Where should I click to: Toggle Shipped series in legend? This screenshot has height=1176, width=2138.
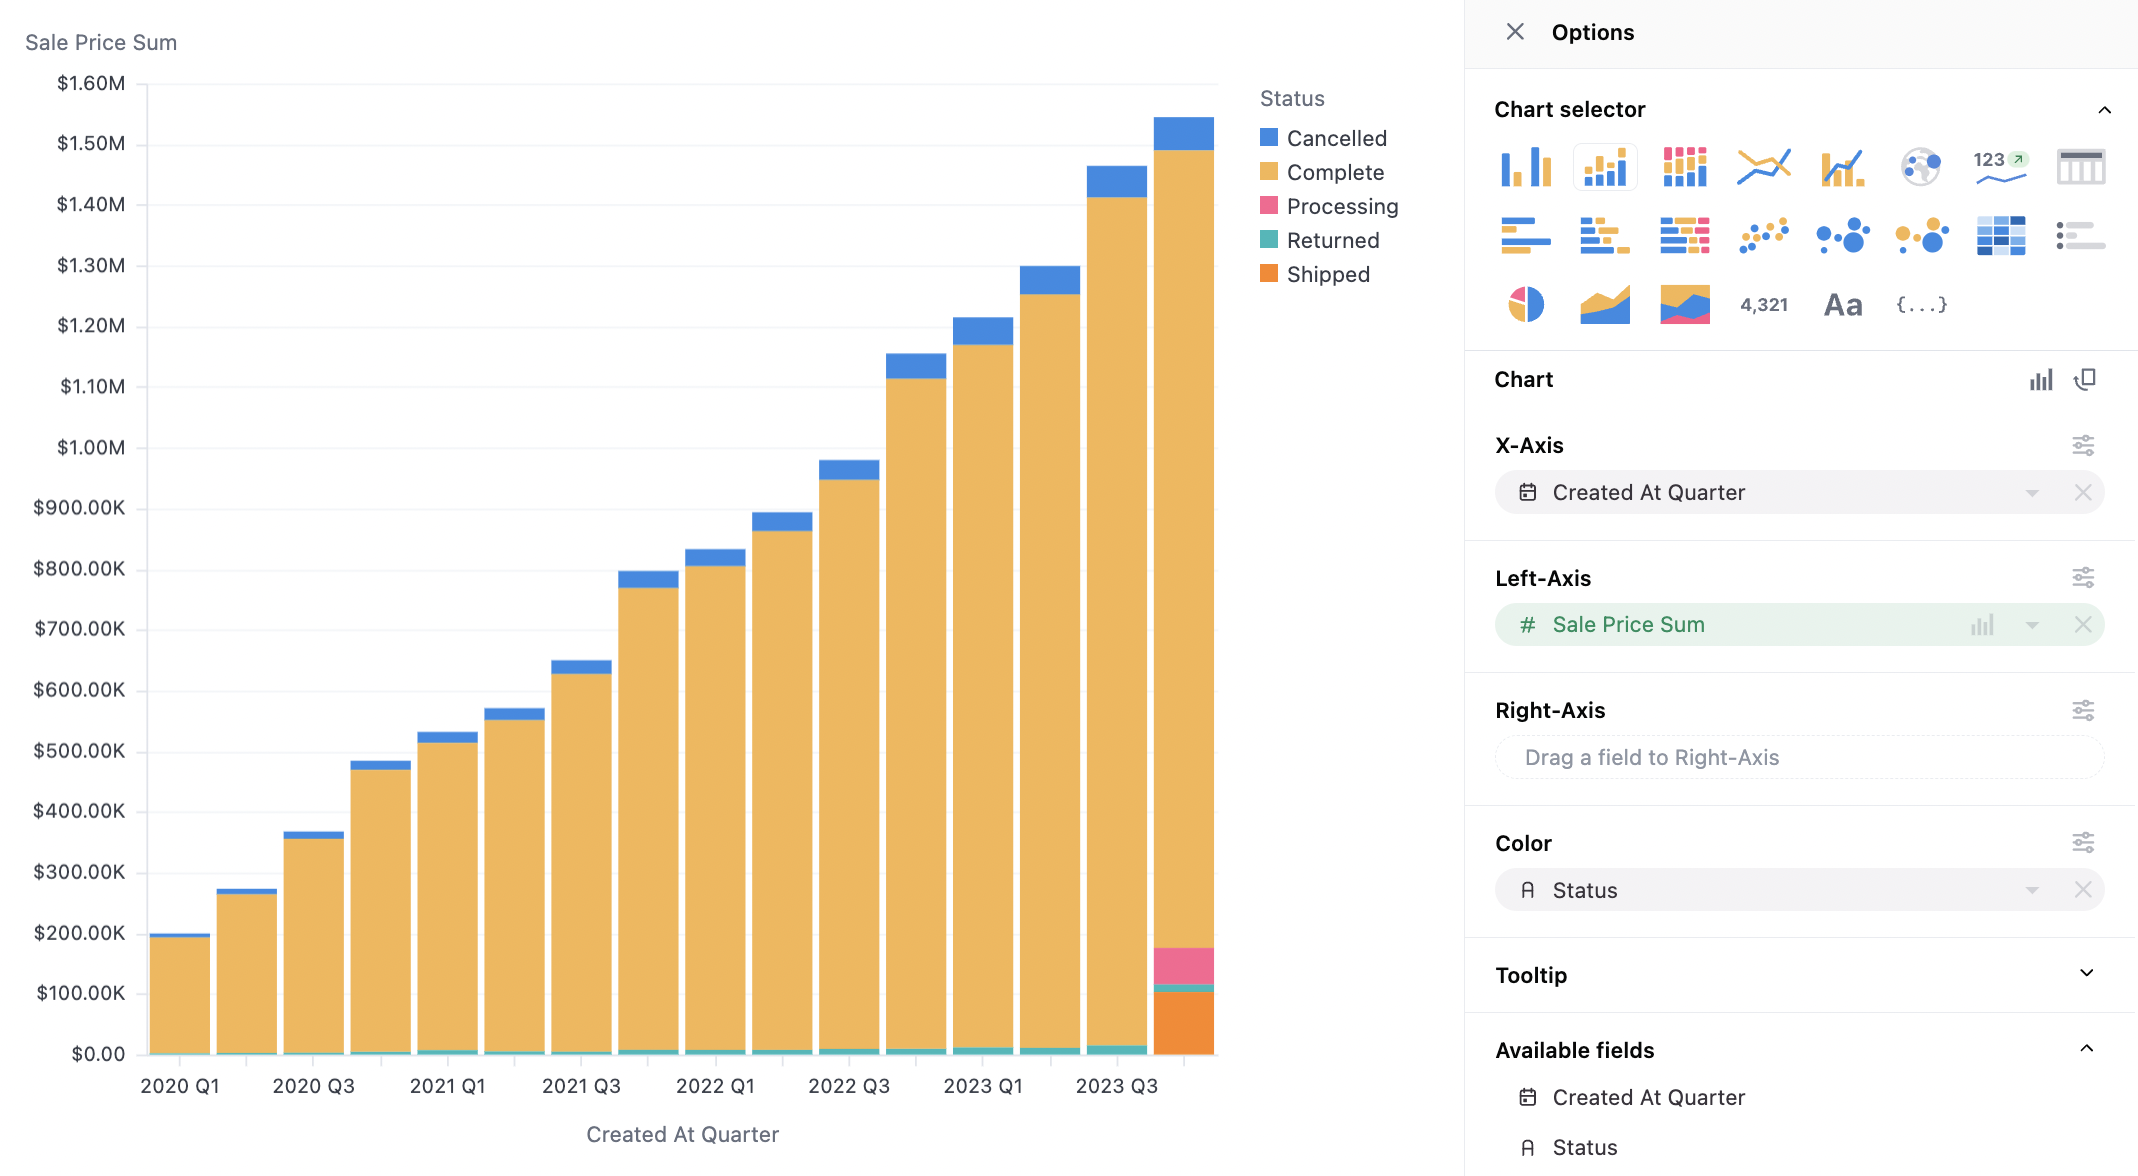click(x=1327, y=274)
